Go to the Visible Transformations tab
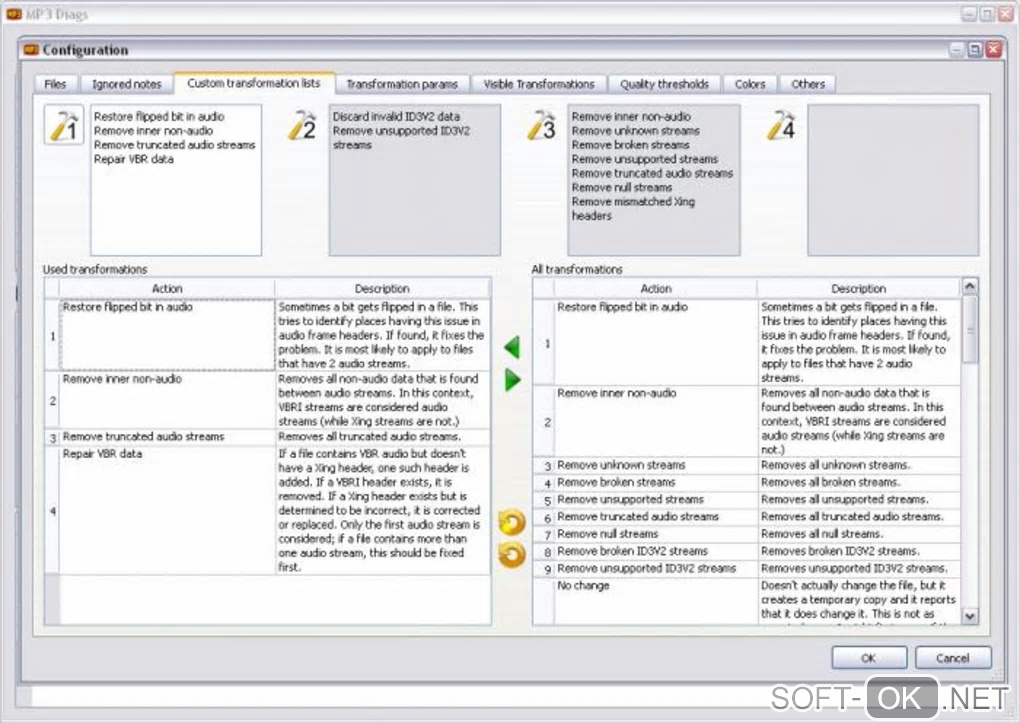Screen dimensions: 1020x723 (539, 84)
